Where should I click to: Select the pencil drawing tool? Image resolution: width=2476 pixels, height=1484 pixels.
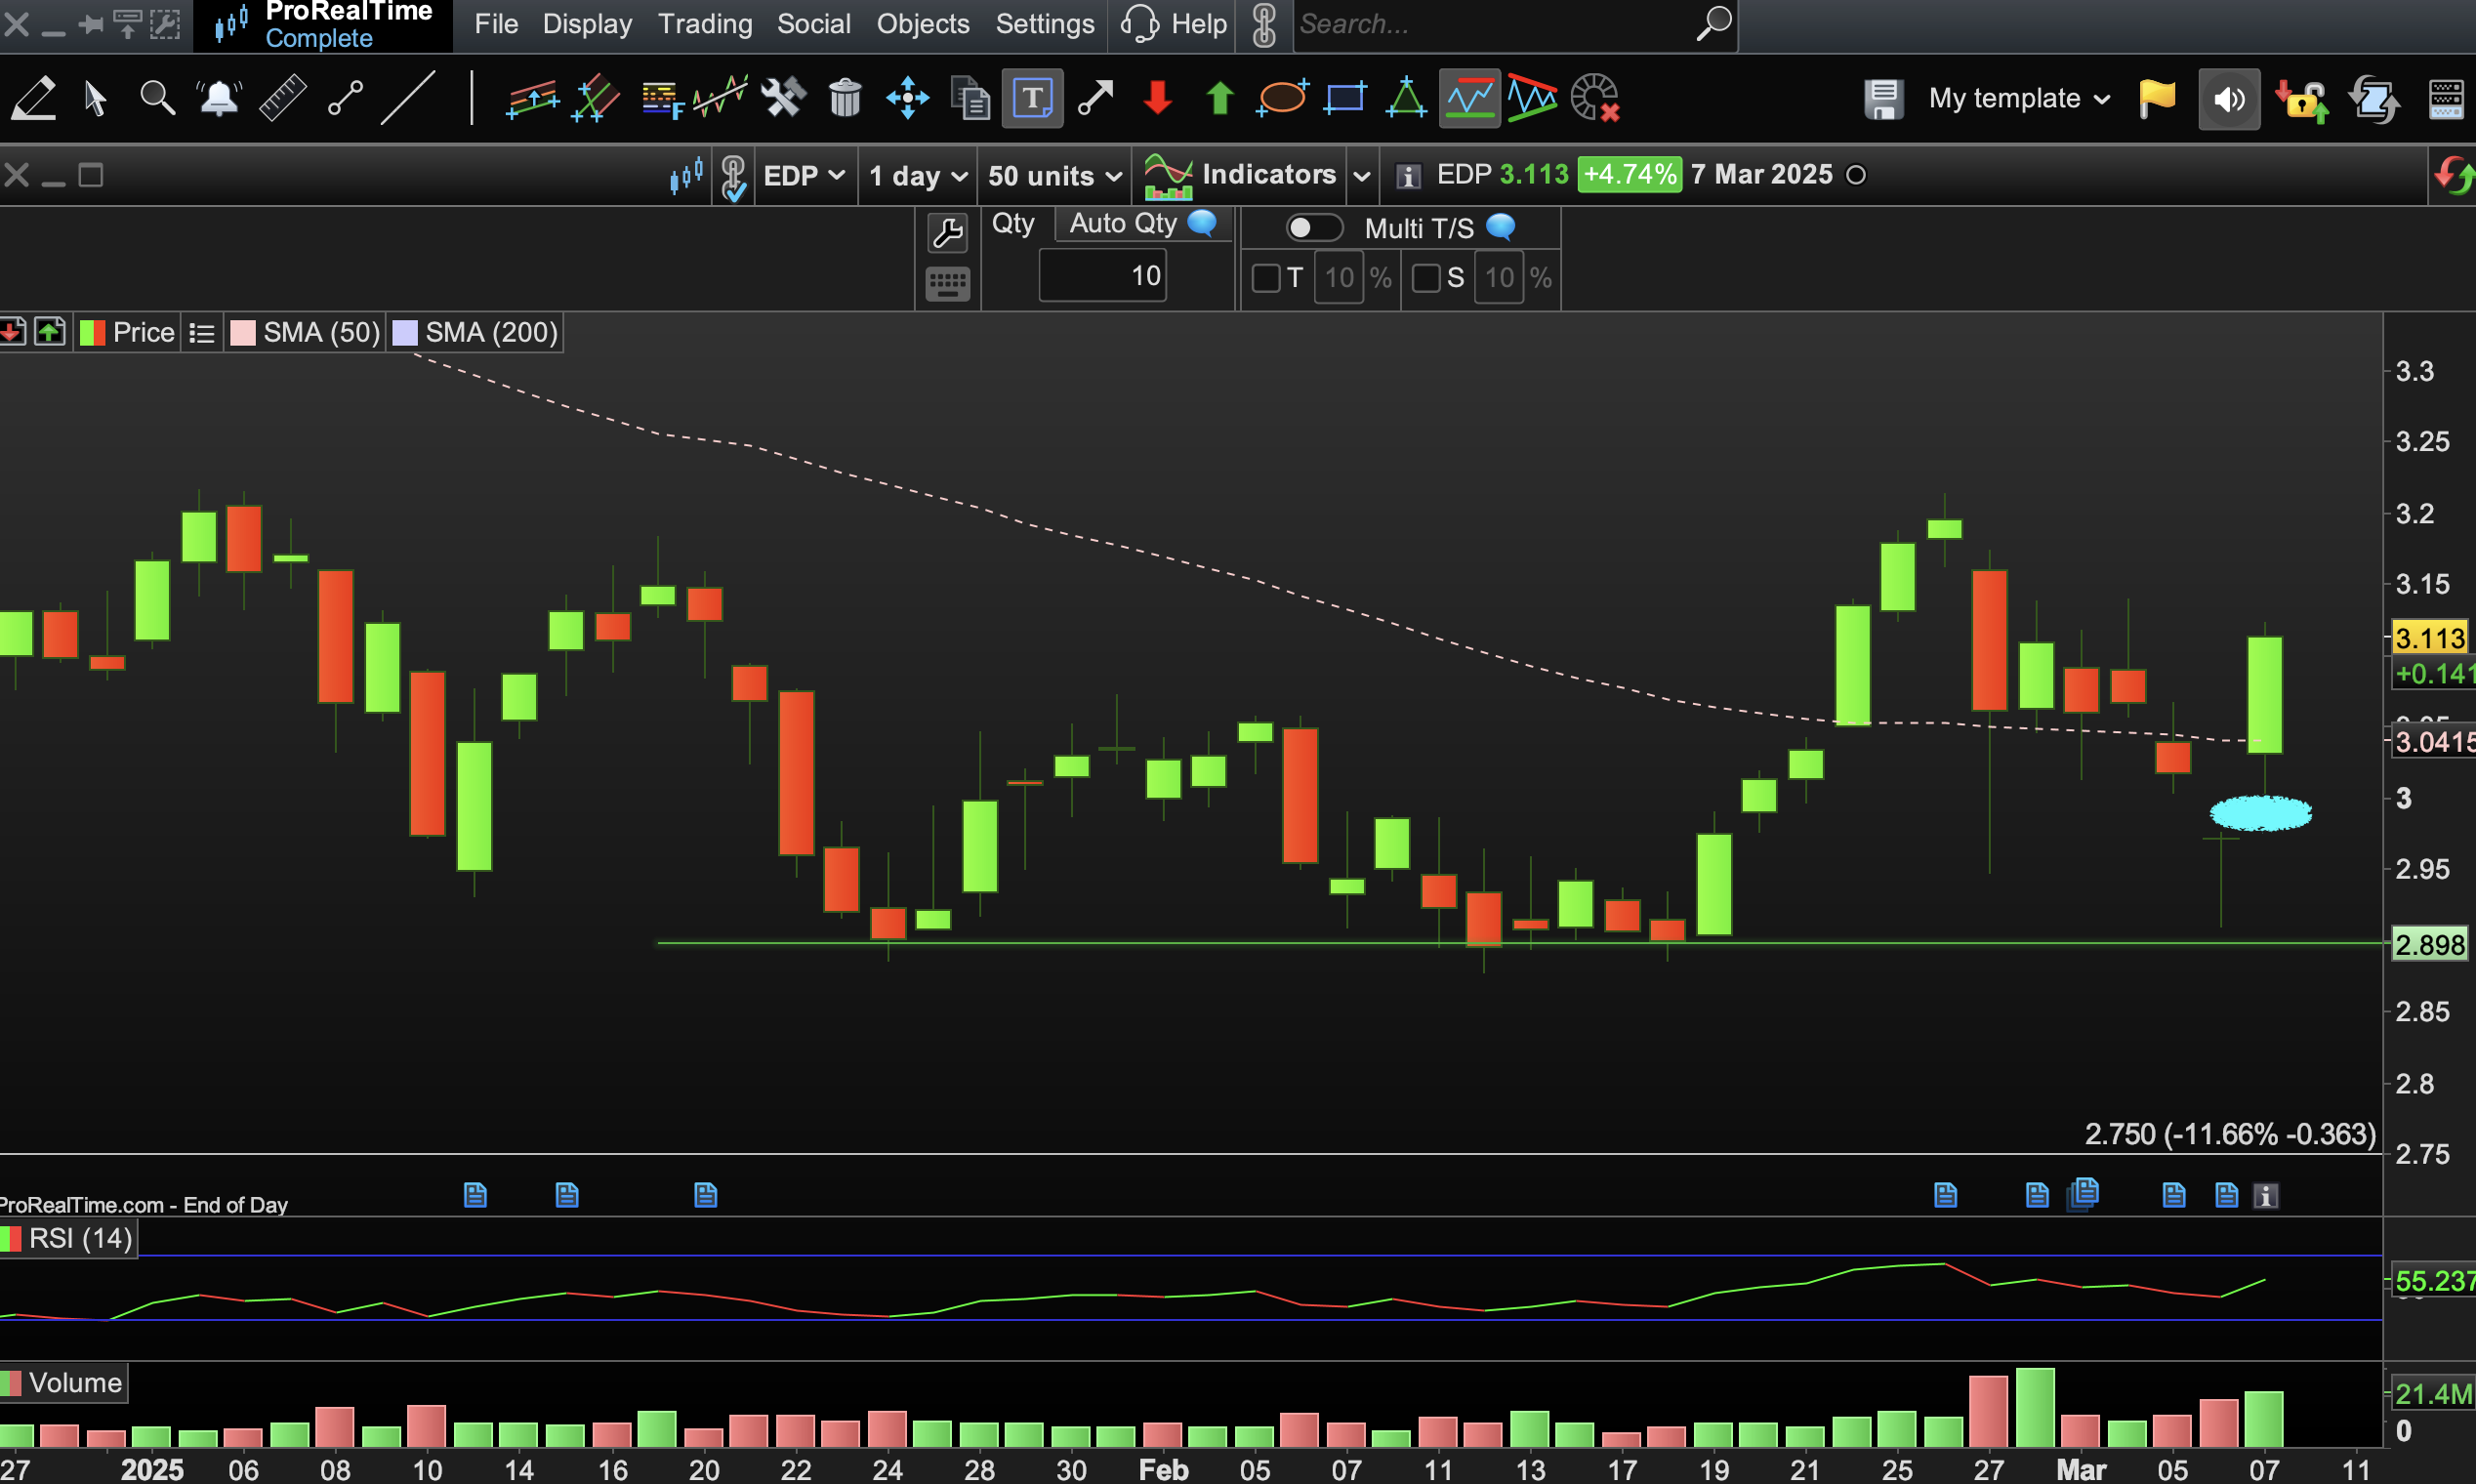point(33,98)
